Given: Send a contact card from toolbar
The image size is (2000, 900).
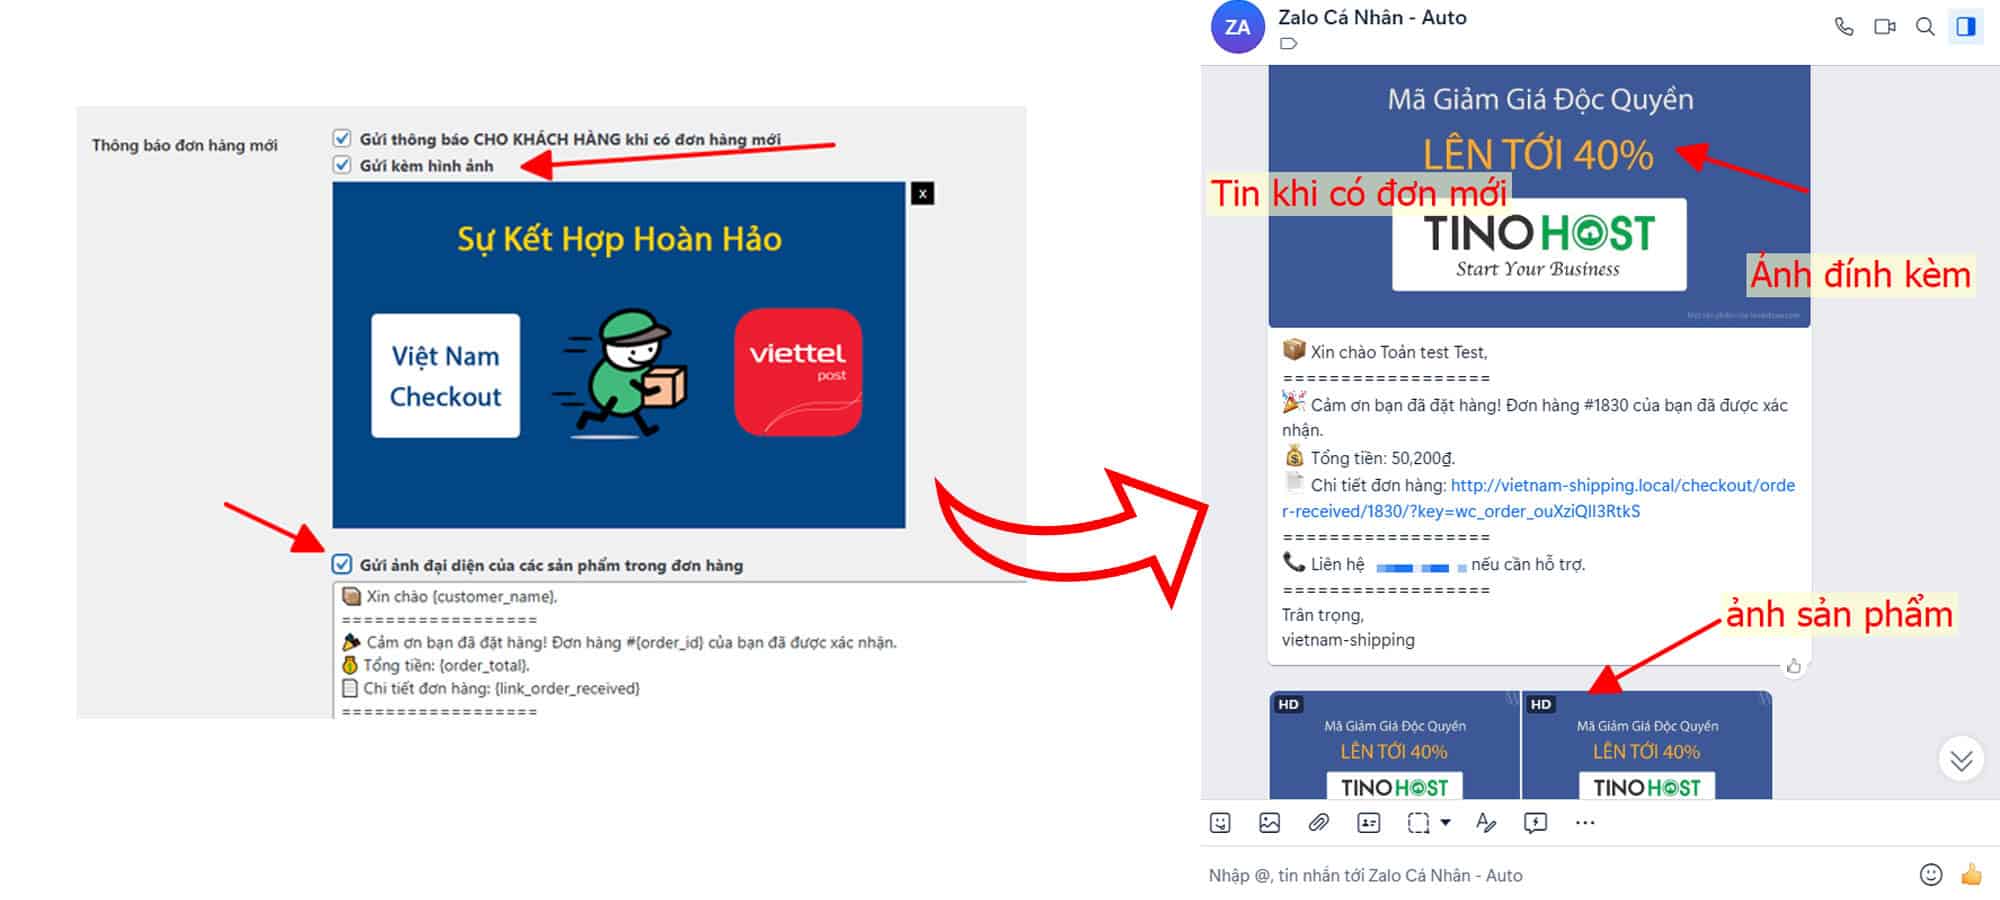Looking at the screenshot, I should pos(1369,823).
